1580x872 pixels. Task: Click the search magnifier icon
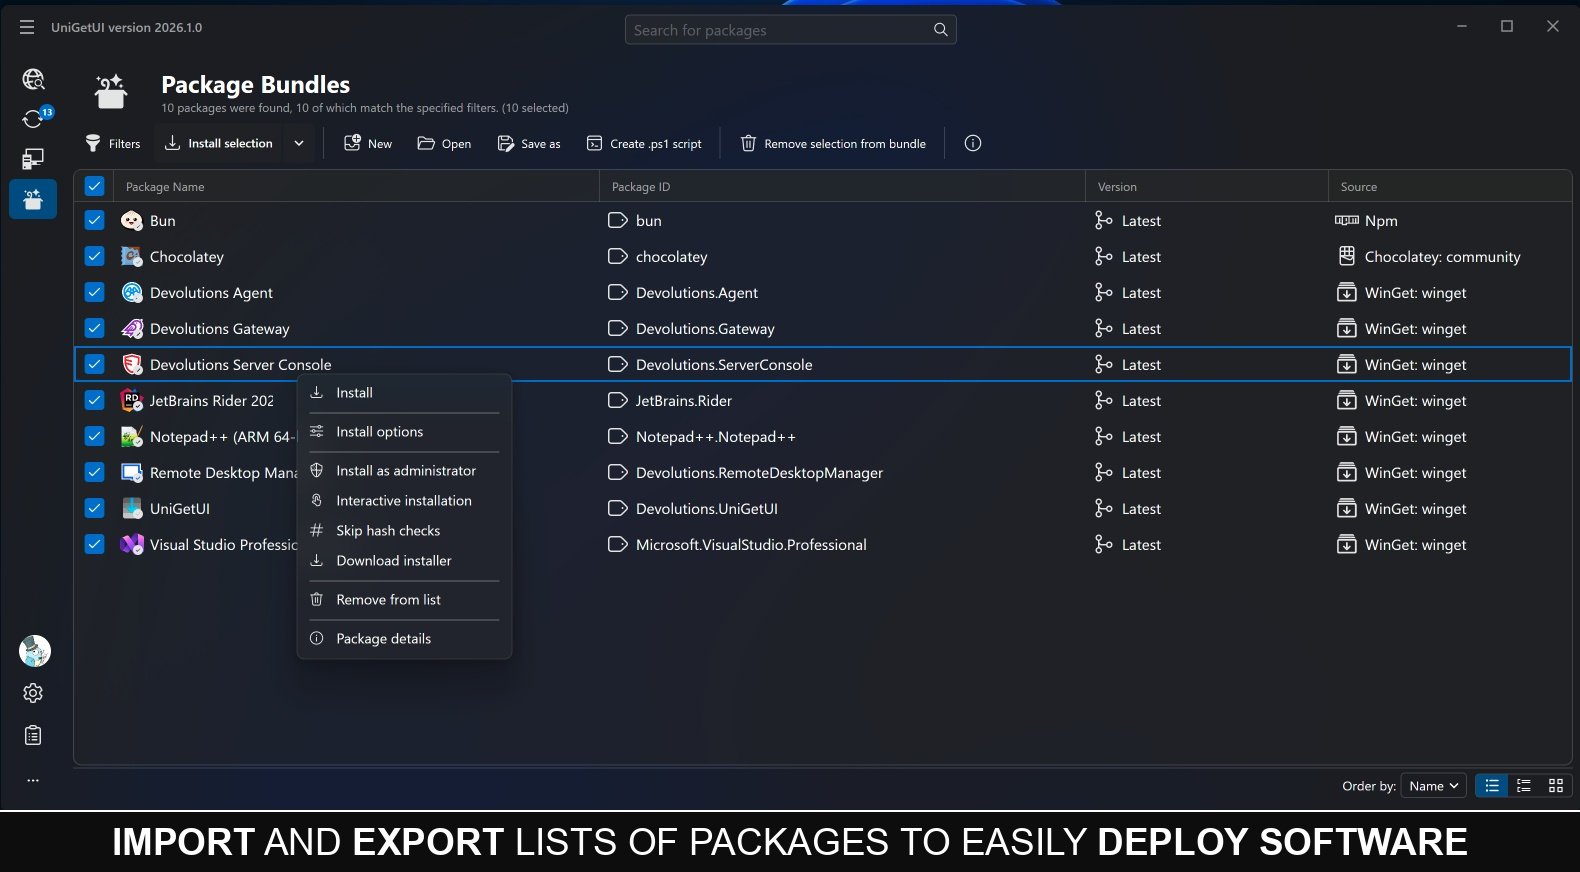(x=940, y=30)
